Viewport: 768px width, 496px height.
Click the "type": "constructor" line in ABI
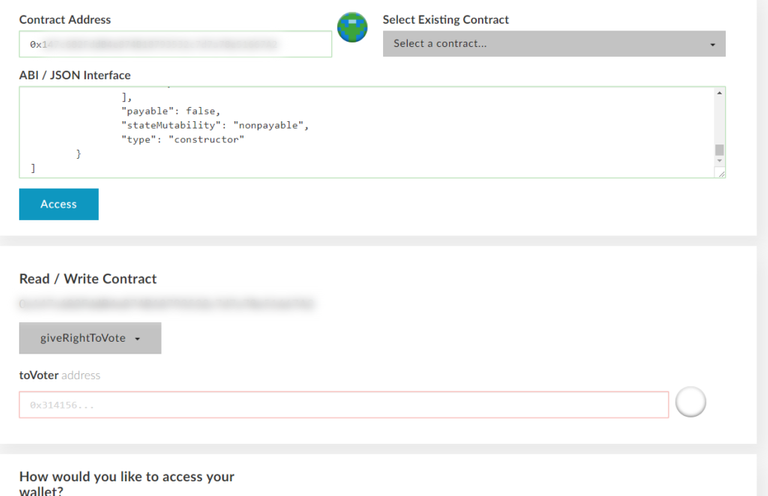[183, 139]
